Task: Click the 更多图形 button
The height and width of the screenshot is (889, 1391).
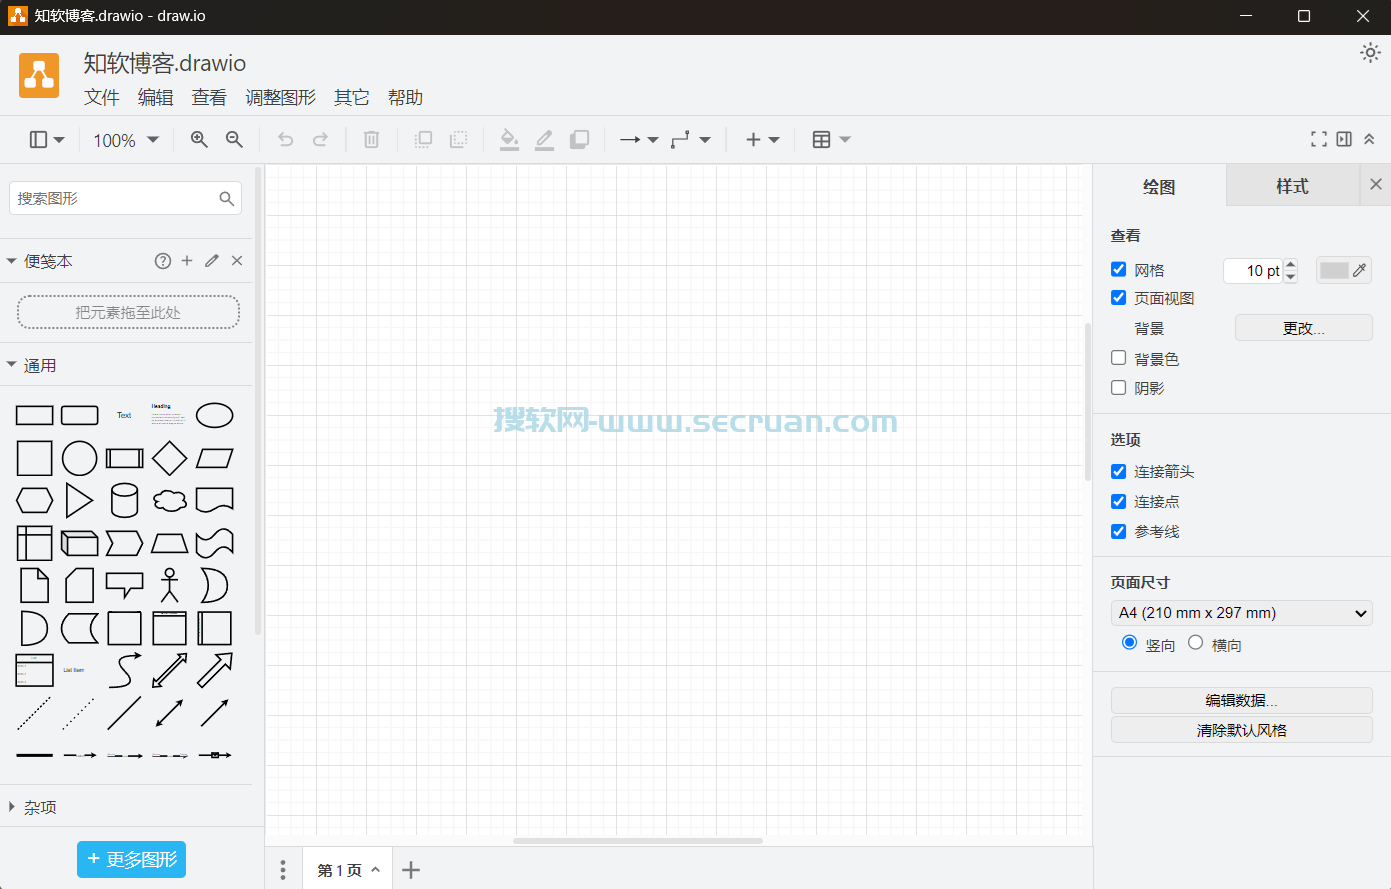Action: click(x=131, y=859)
